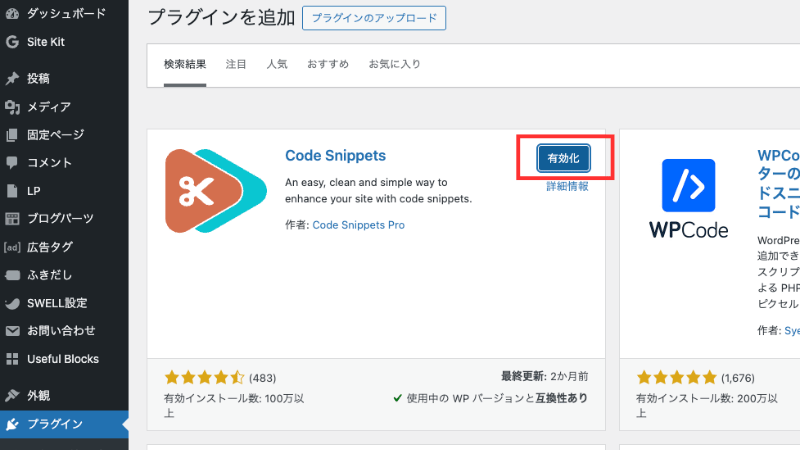Open コメント in the sidebar
The height and width of the screenshot is (450, 800).
[x=49, y=163]
